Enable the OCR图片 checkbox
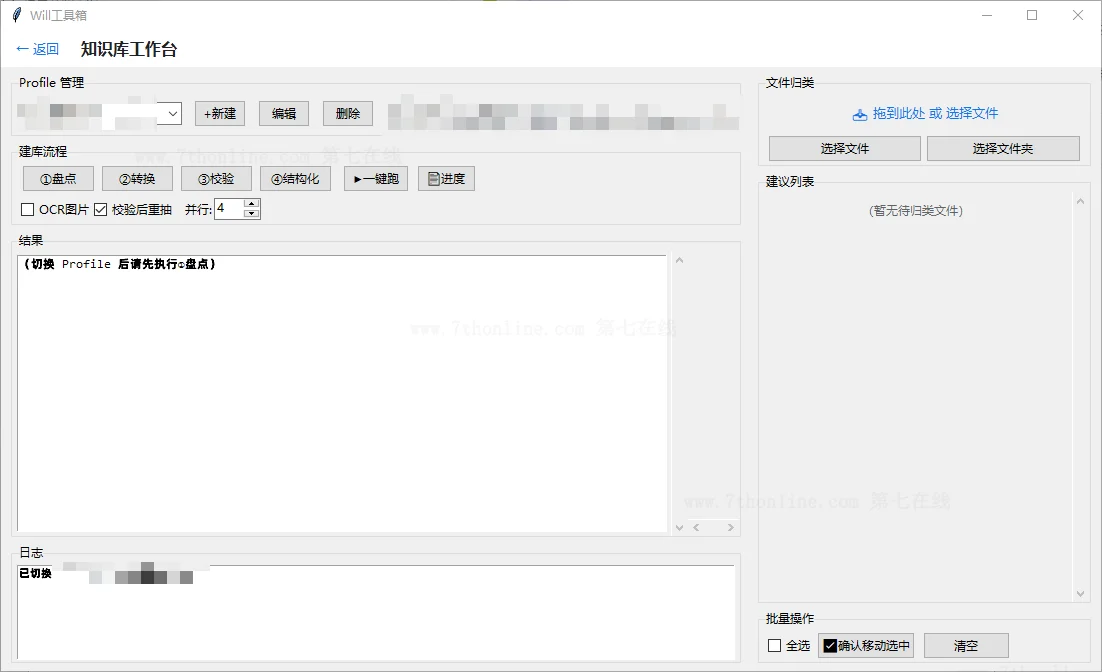 click(x=27, y=209)
